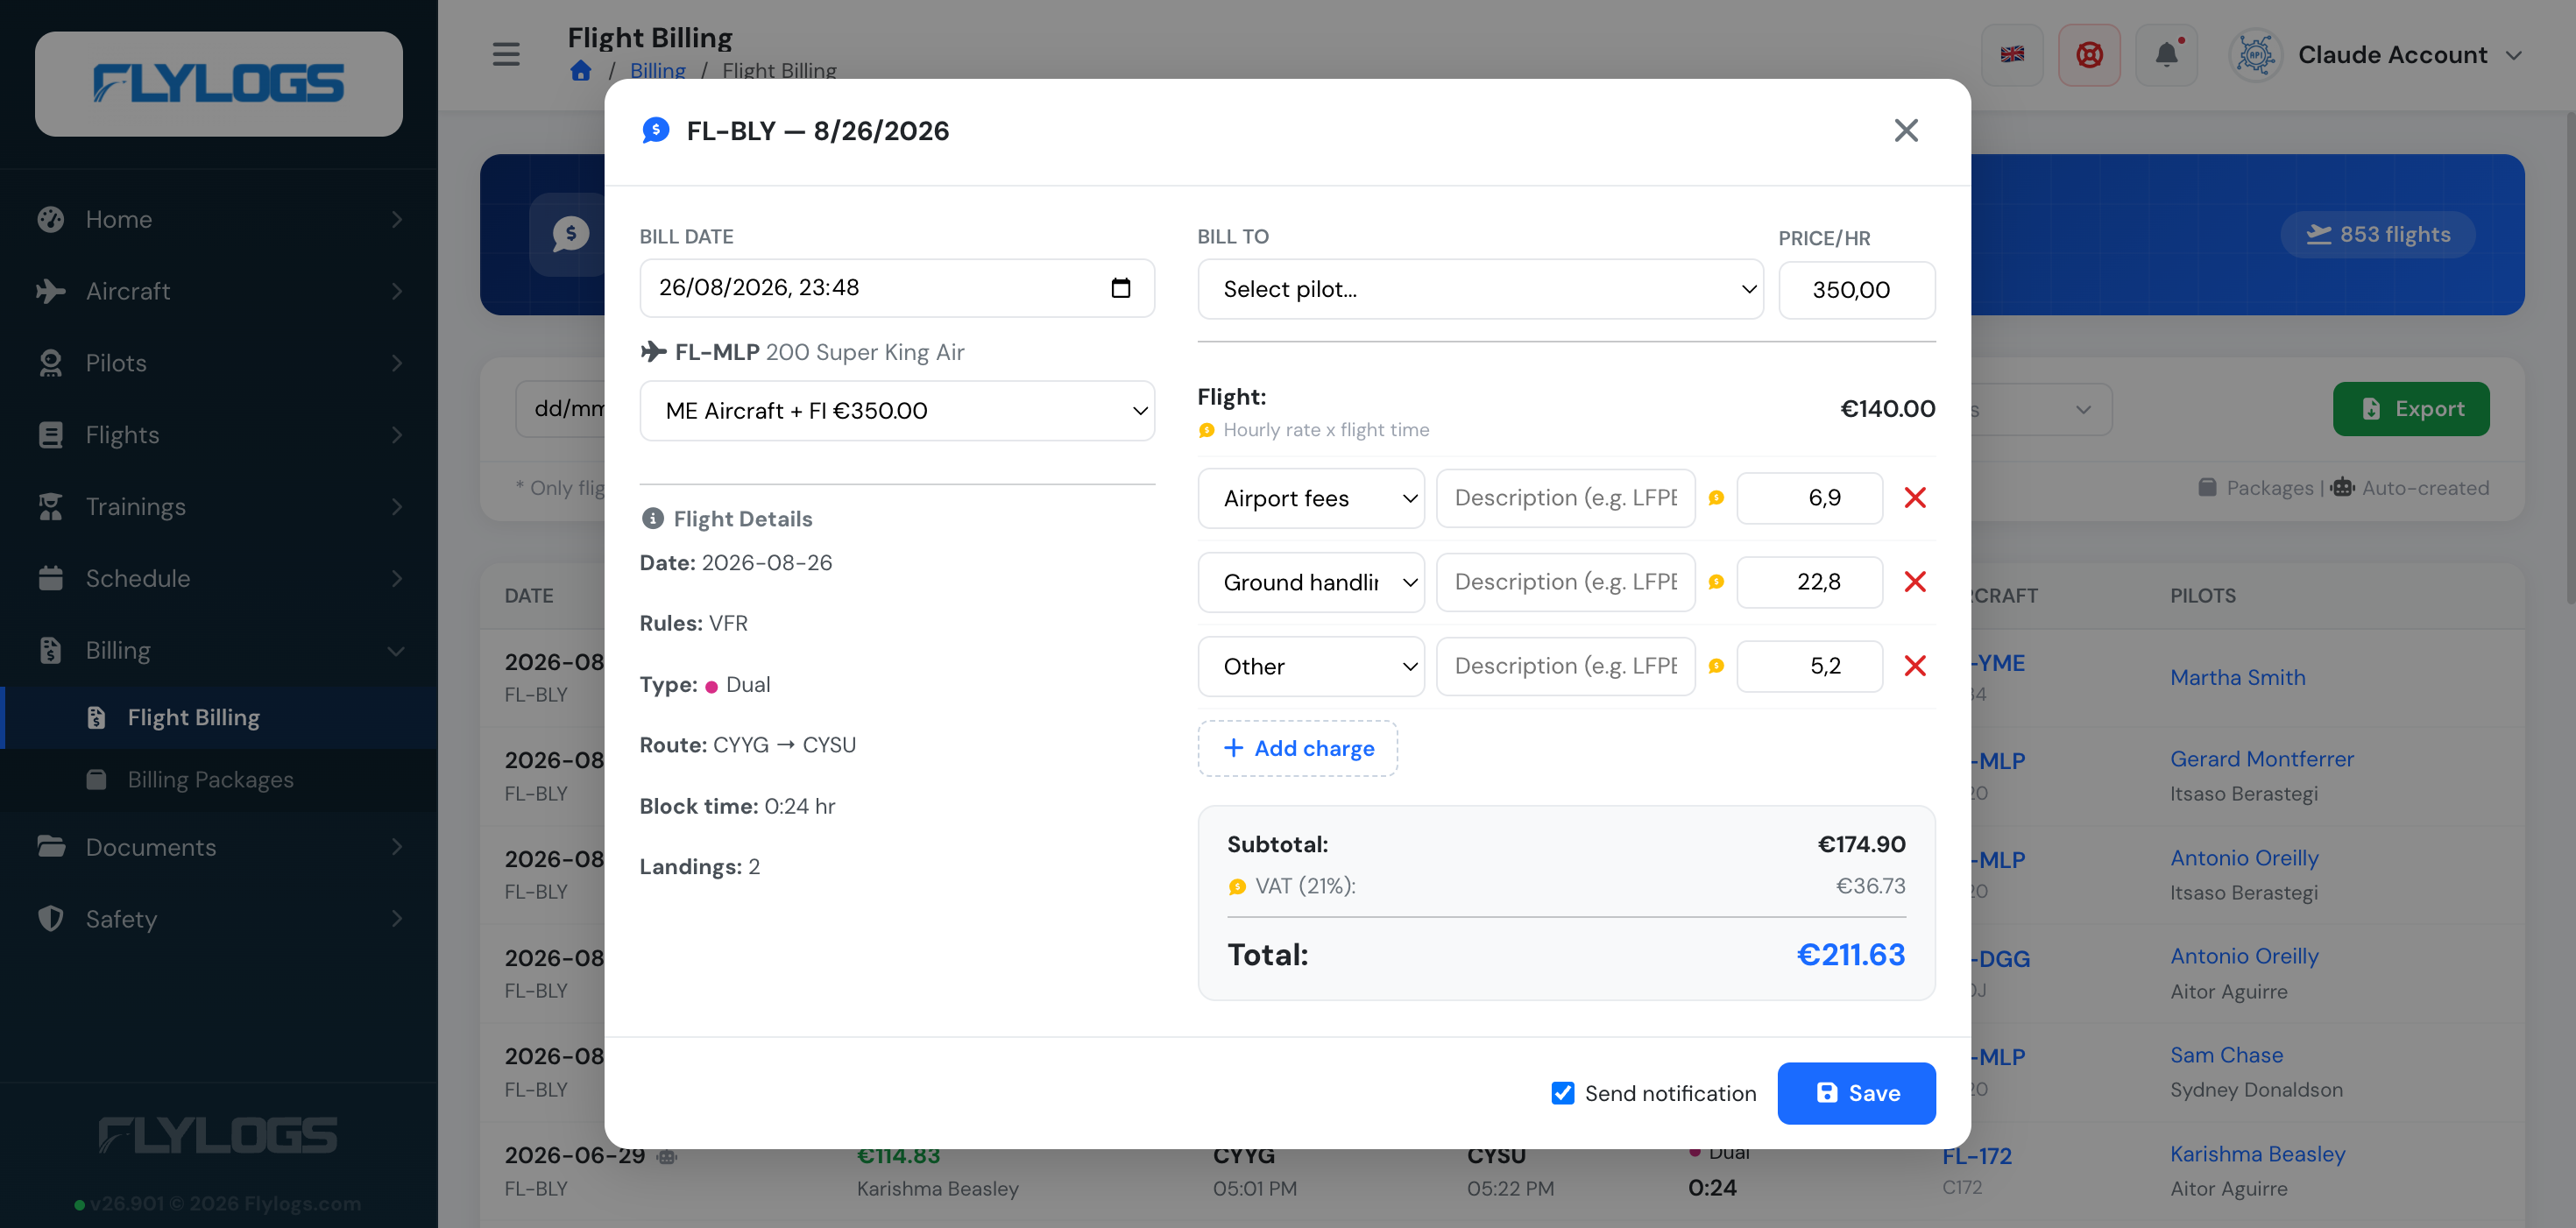The width and height of the screenshot is (2576, 1228).
Task: Open Martha Smith pilot link
Action: point(2237,678)
